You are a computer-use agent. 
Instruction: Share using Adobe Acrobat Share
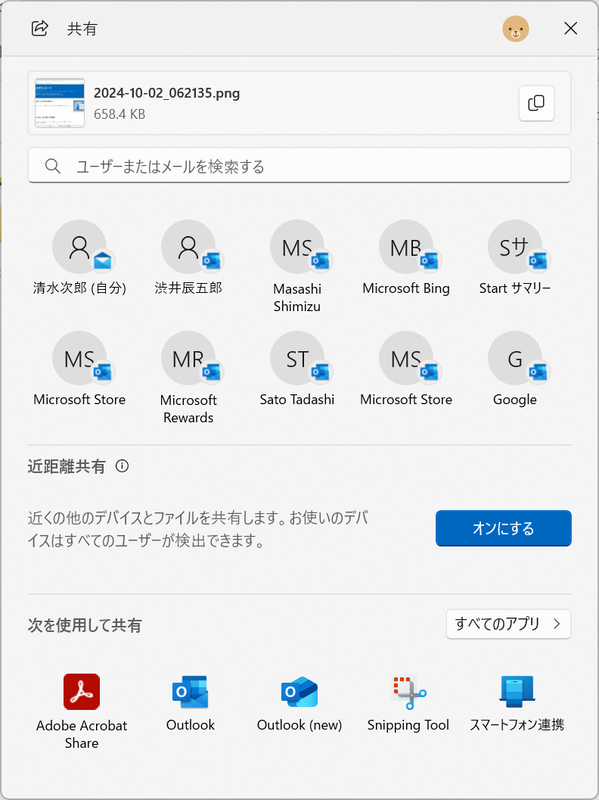point(82,712)
